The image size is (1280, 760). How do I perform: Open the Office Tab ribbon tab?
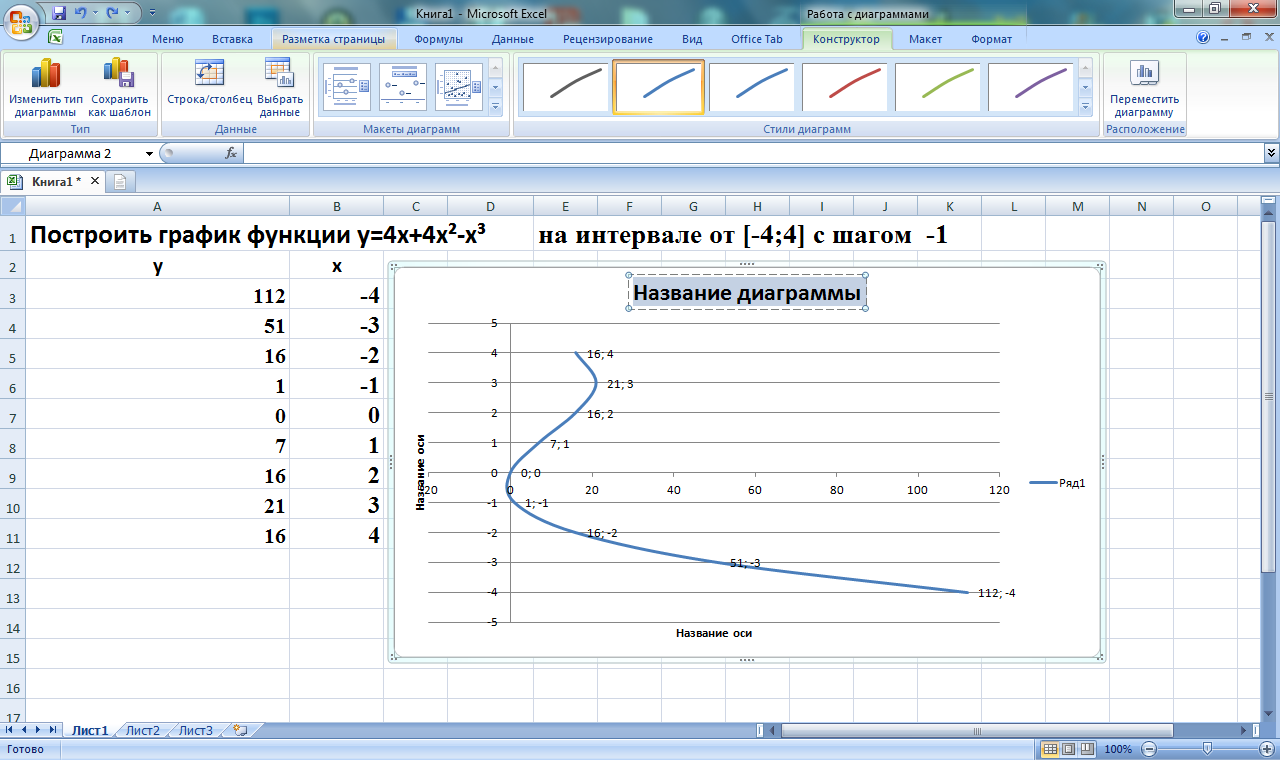click(x=757, y=39)
